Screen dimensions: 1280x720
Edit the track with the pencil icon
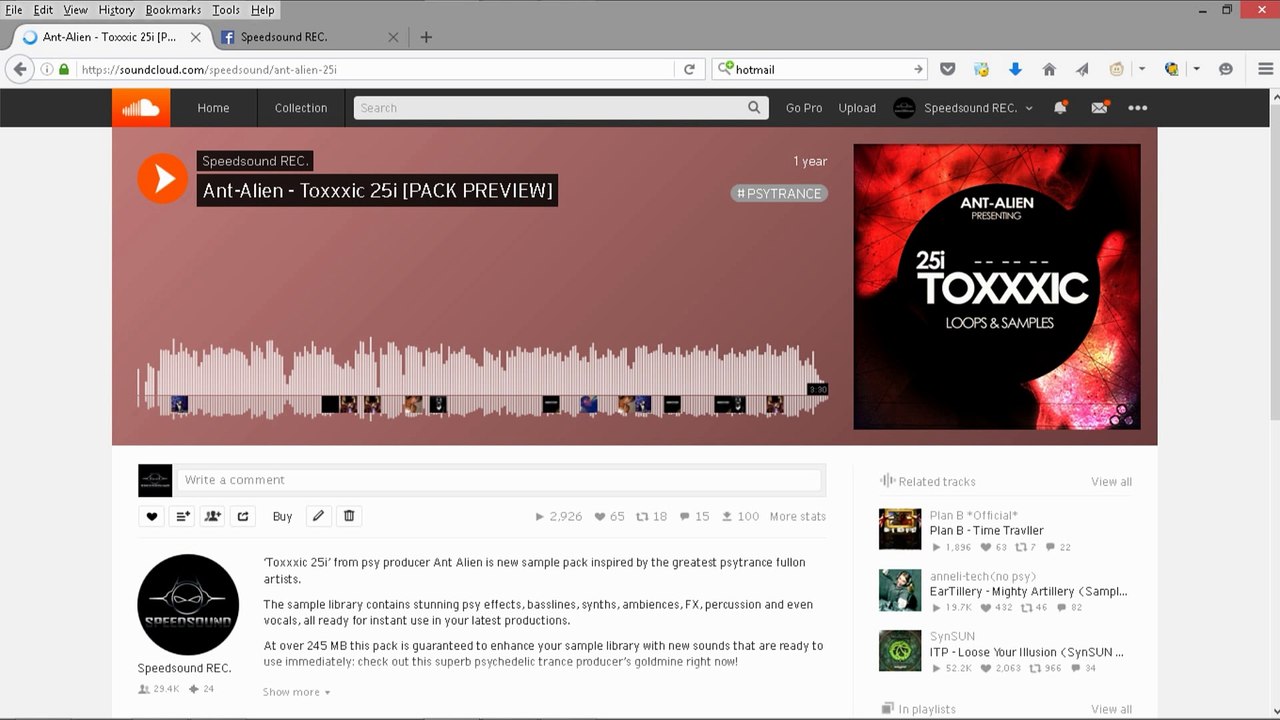(x=318, y=516)
